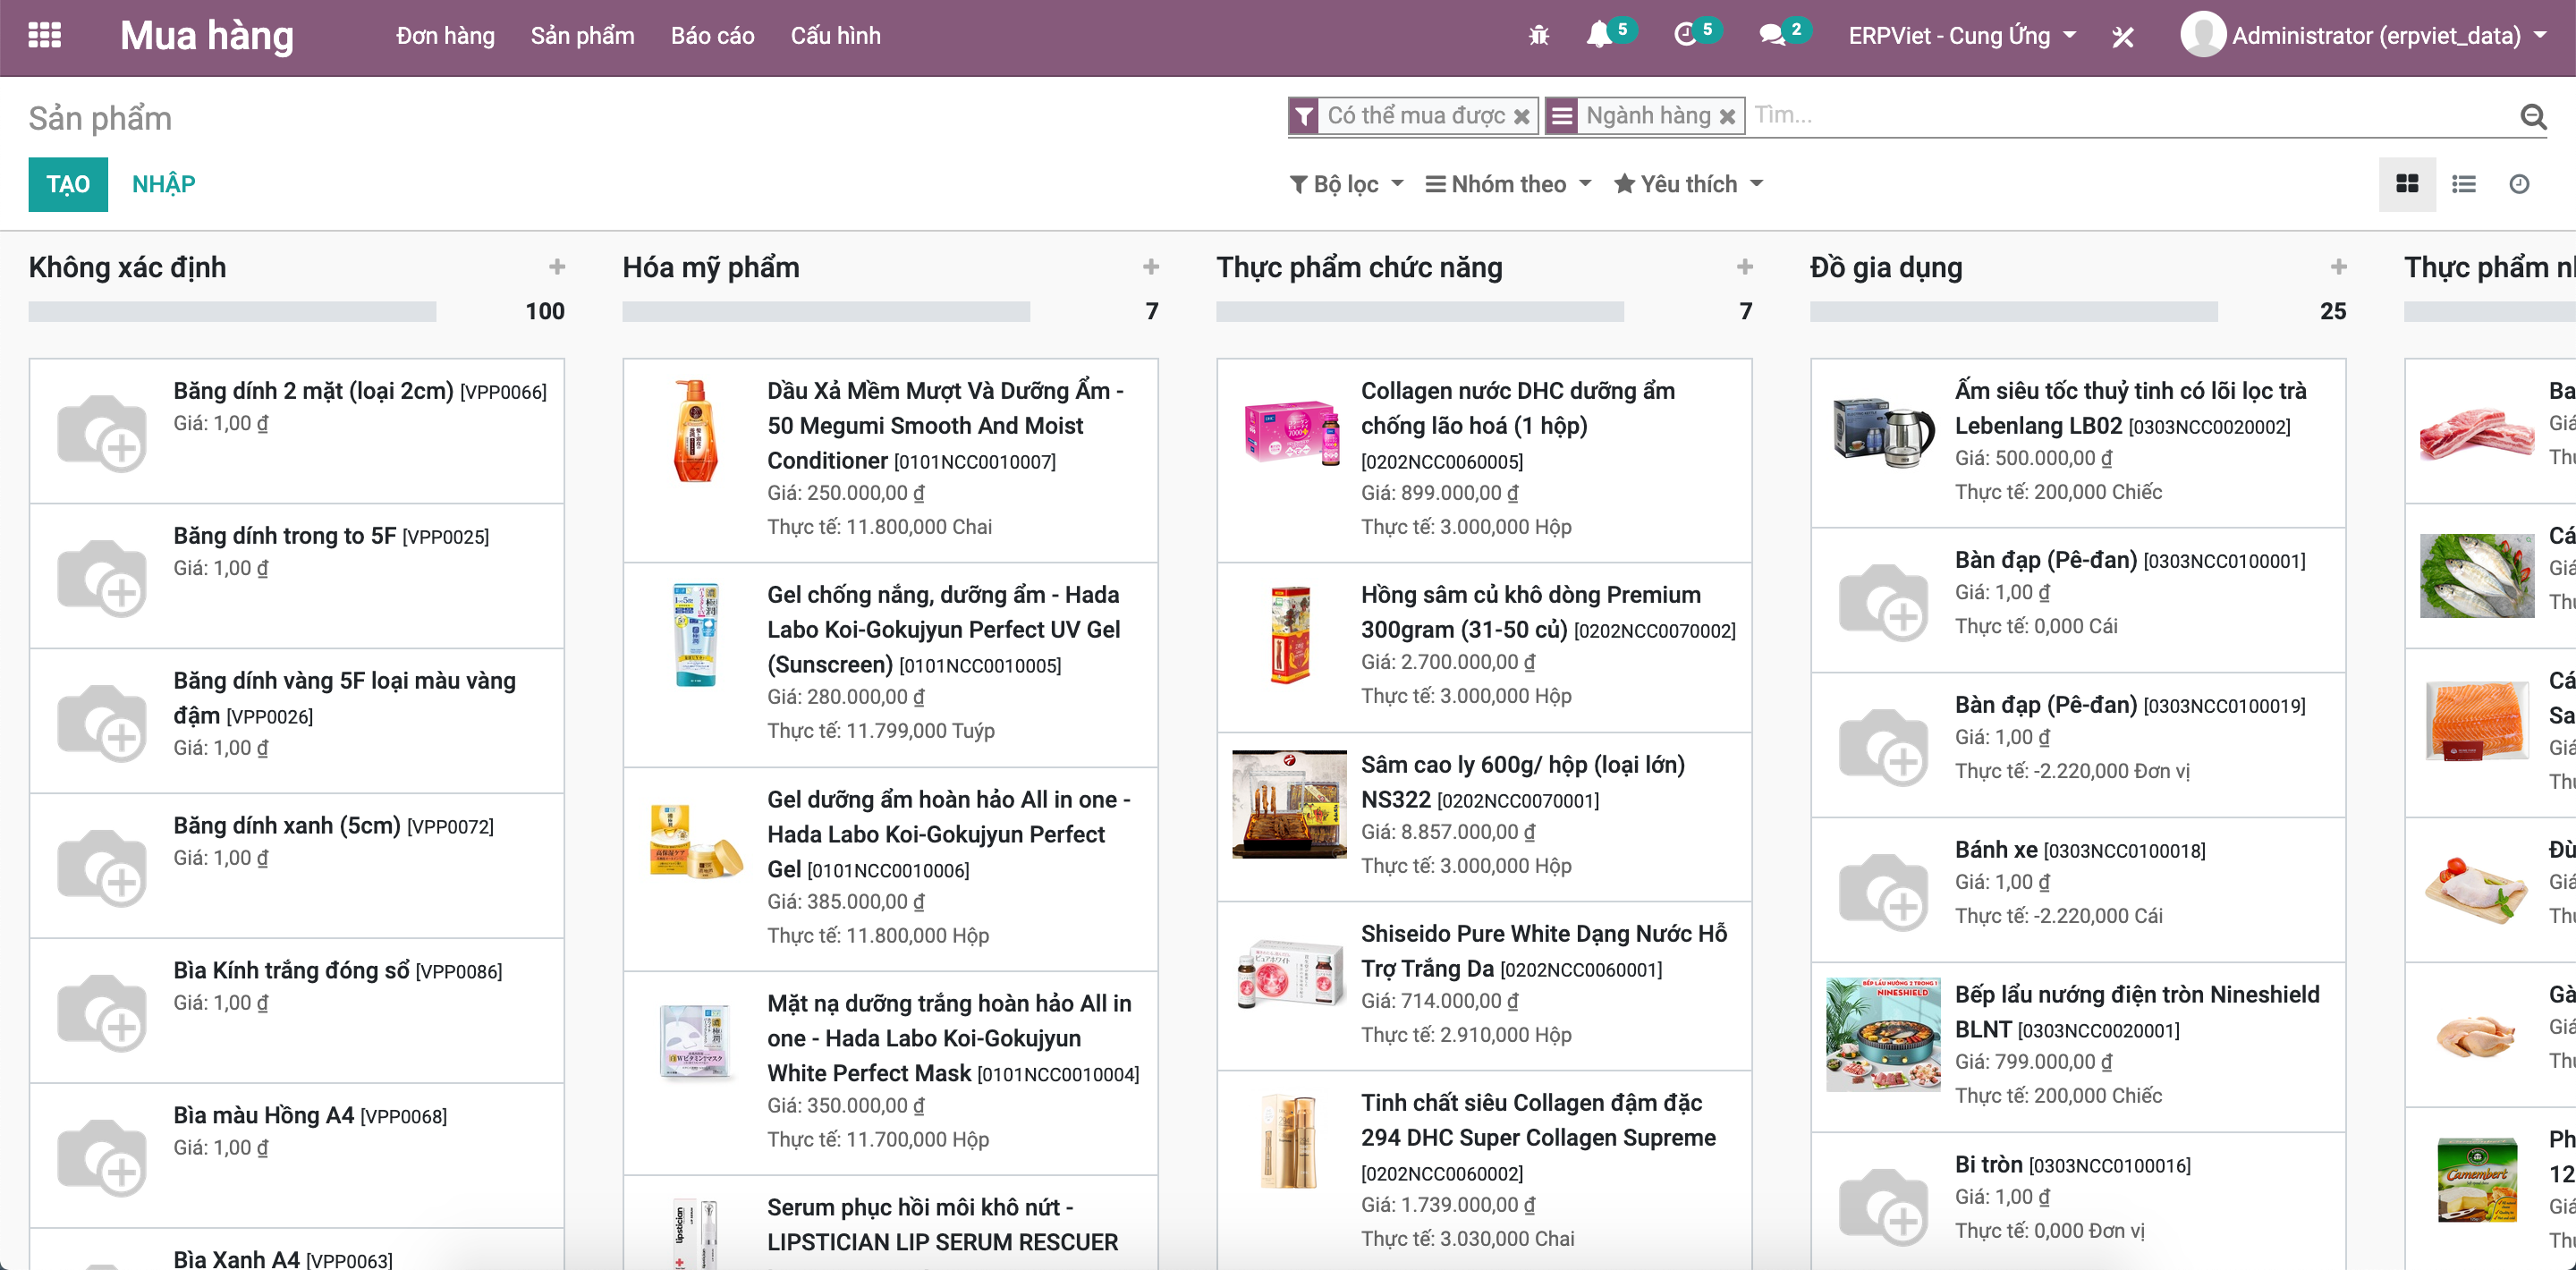
Task: Click Hada Labo UV Gel sunscreen thumbnail
Action: (x=695, y=634)
